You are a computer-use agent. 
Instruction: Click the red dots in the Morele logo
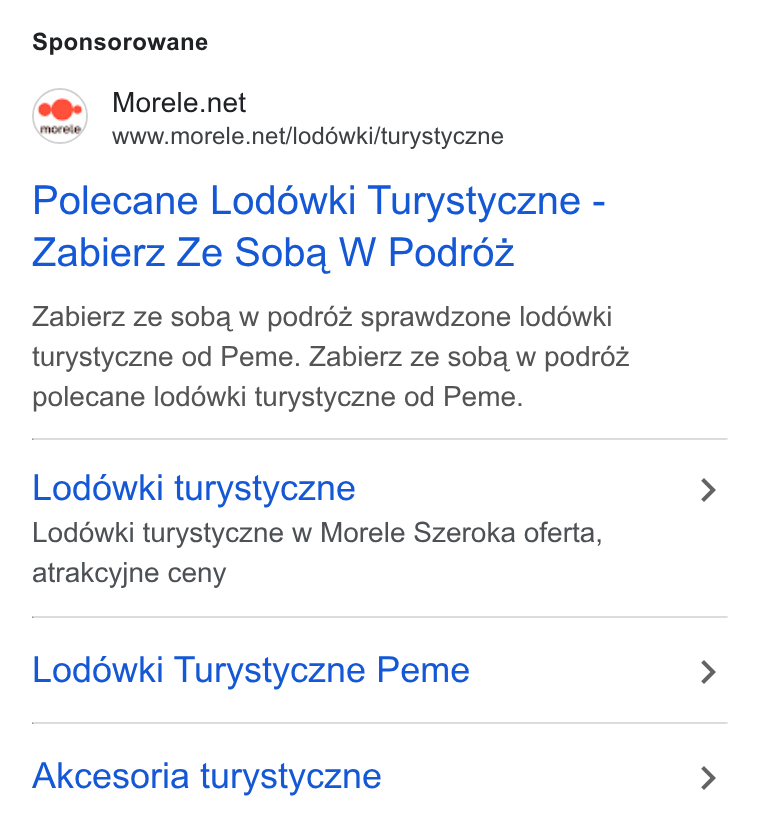pos(60,109)
